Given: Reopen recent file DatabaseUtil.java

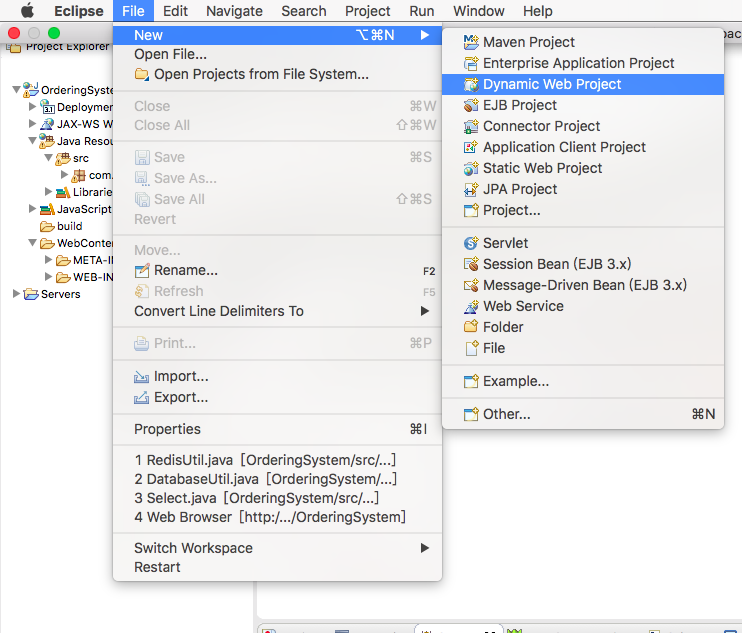Looking at the screenshot, I should [x=277, y=479].
